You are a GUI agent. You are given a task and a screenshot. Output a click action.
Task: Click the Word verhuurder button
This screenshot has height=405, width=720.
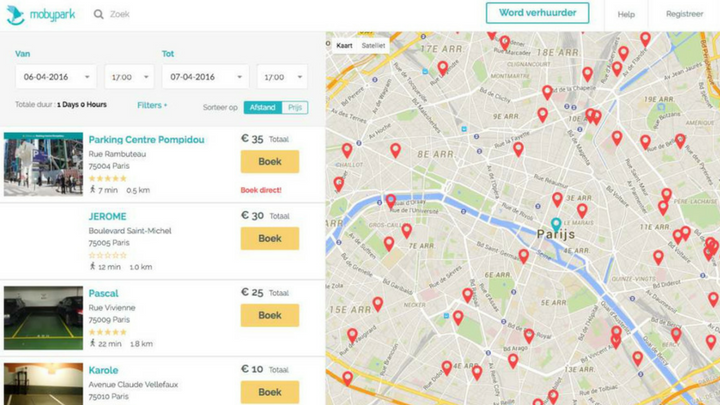(x=537, y=13)
